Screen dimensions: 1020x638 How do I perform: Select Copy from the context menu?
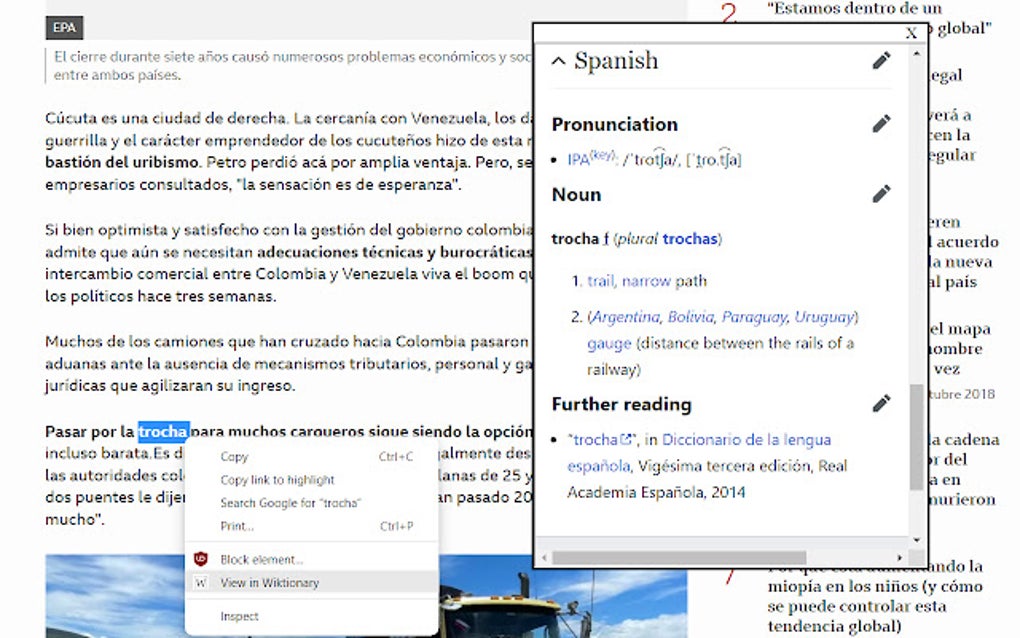(x=234, y=454)
